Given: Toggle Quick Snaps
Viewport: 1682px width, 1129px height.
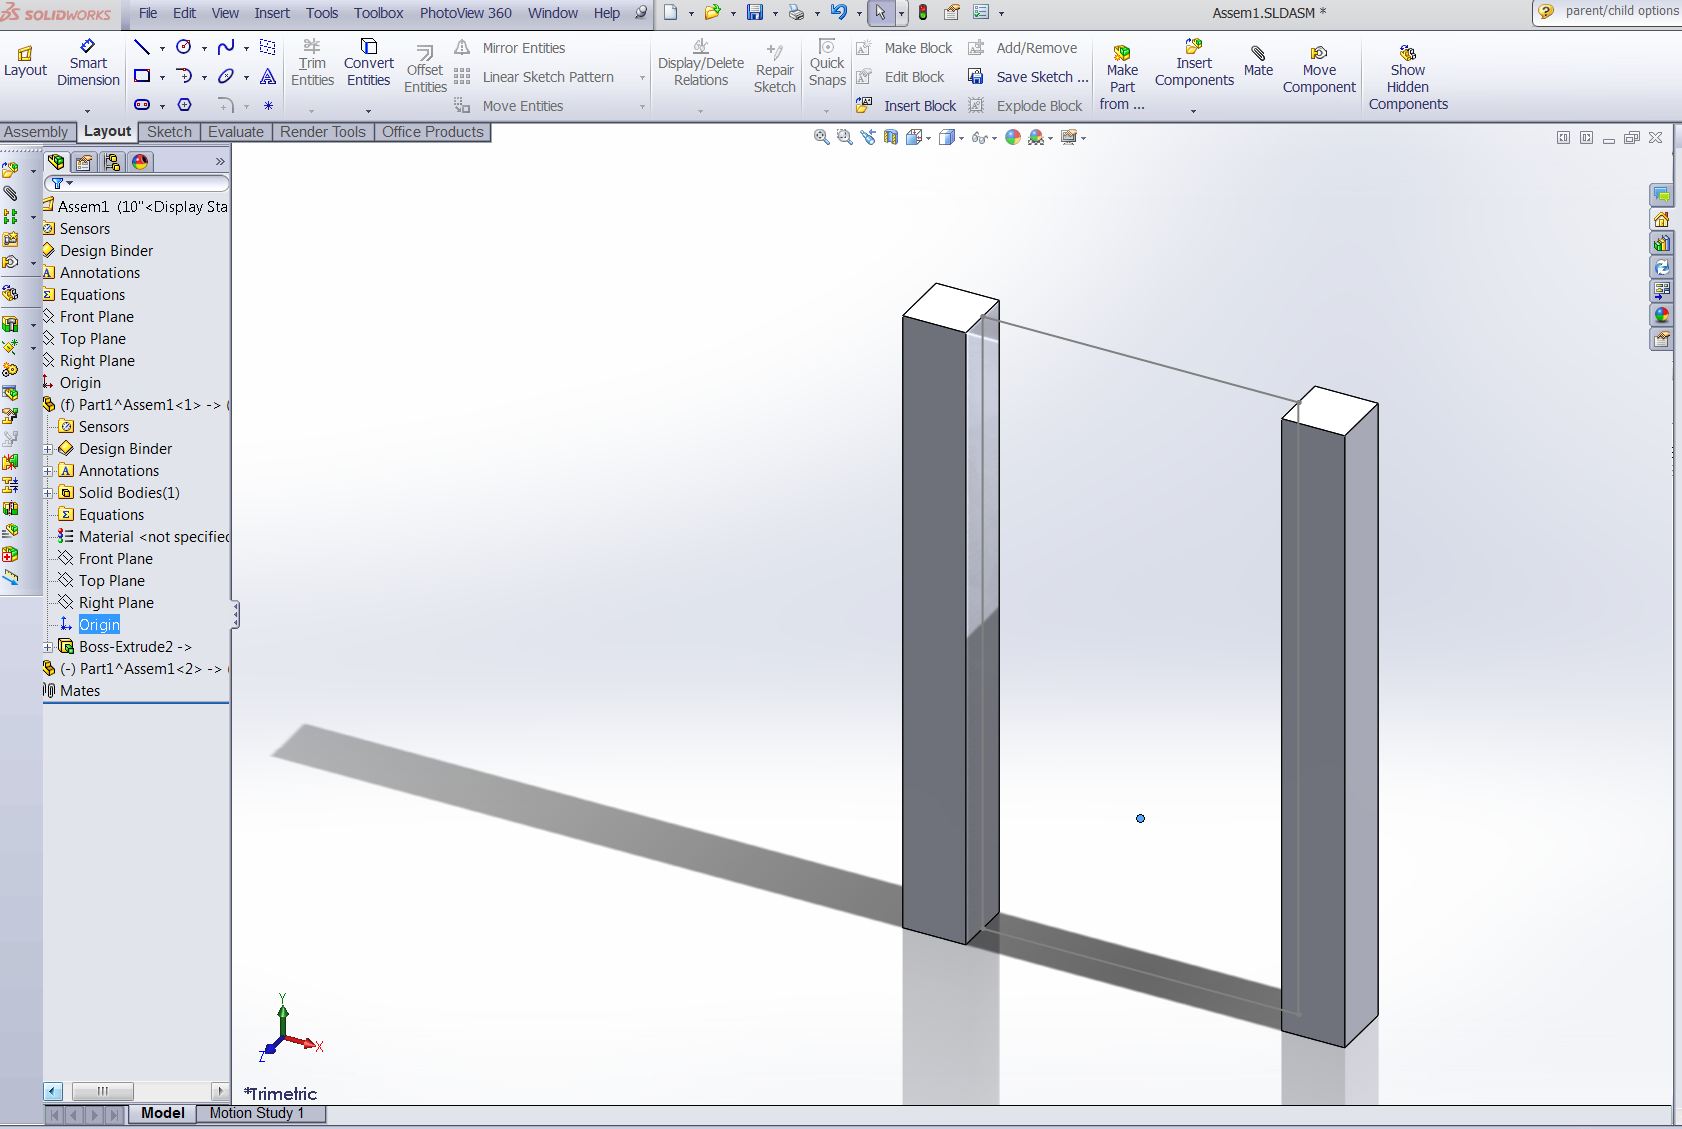Looking at the screenshot, I should 827,63.
